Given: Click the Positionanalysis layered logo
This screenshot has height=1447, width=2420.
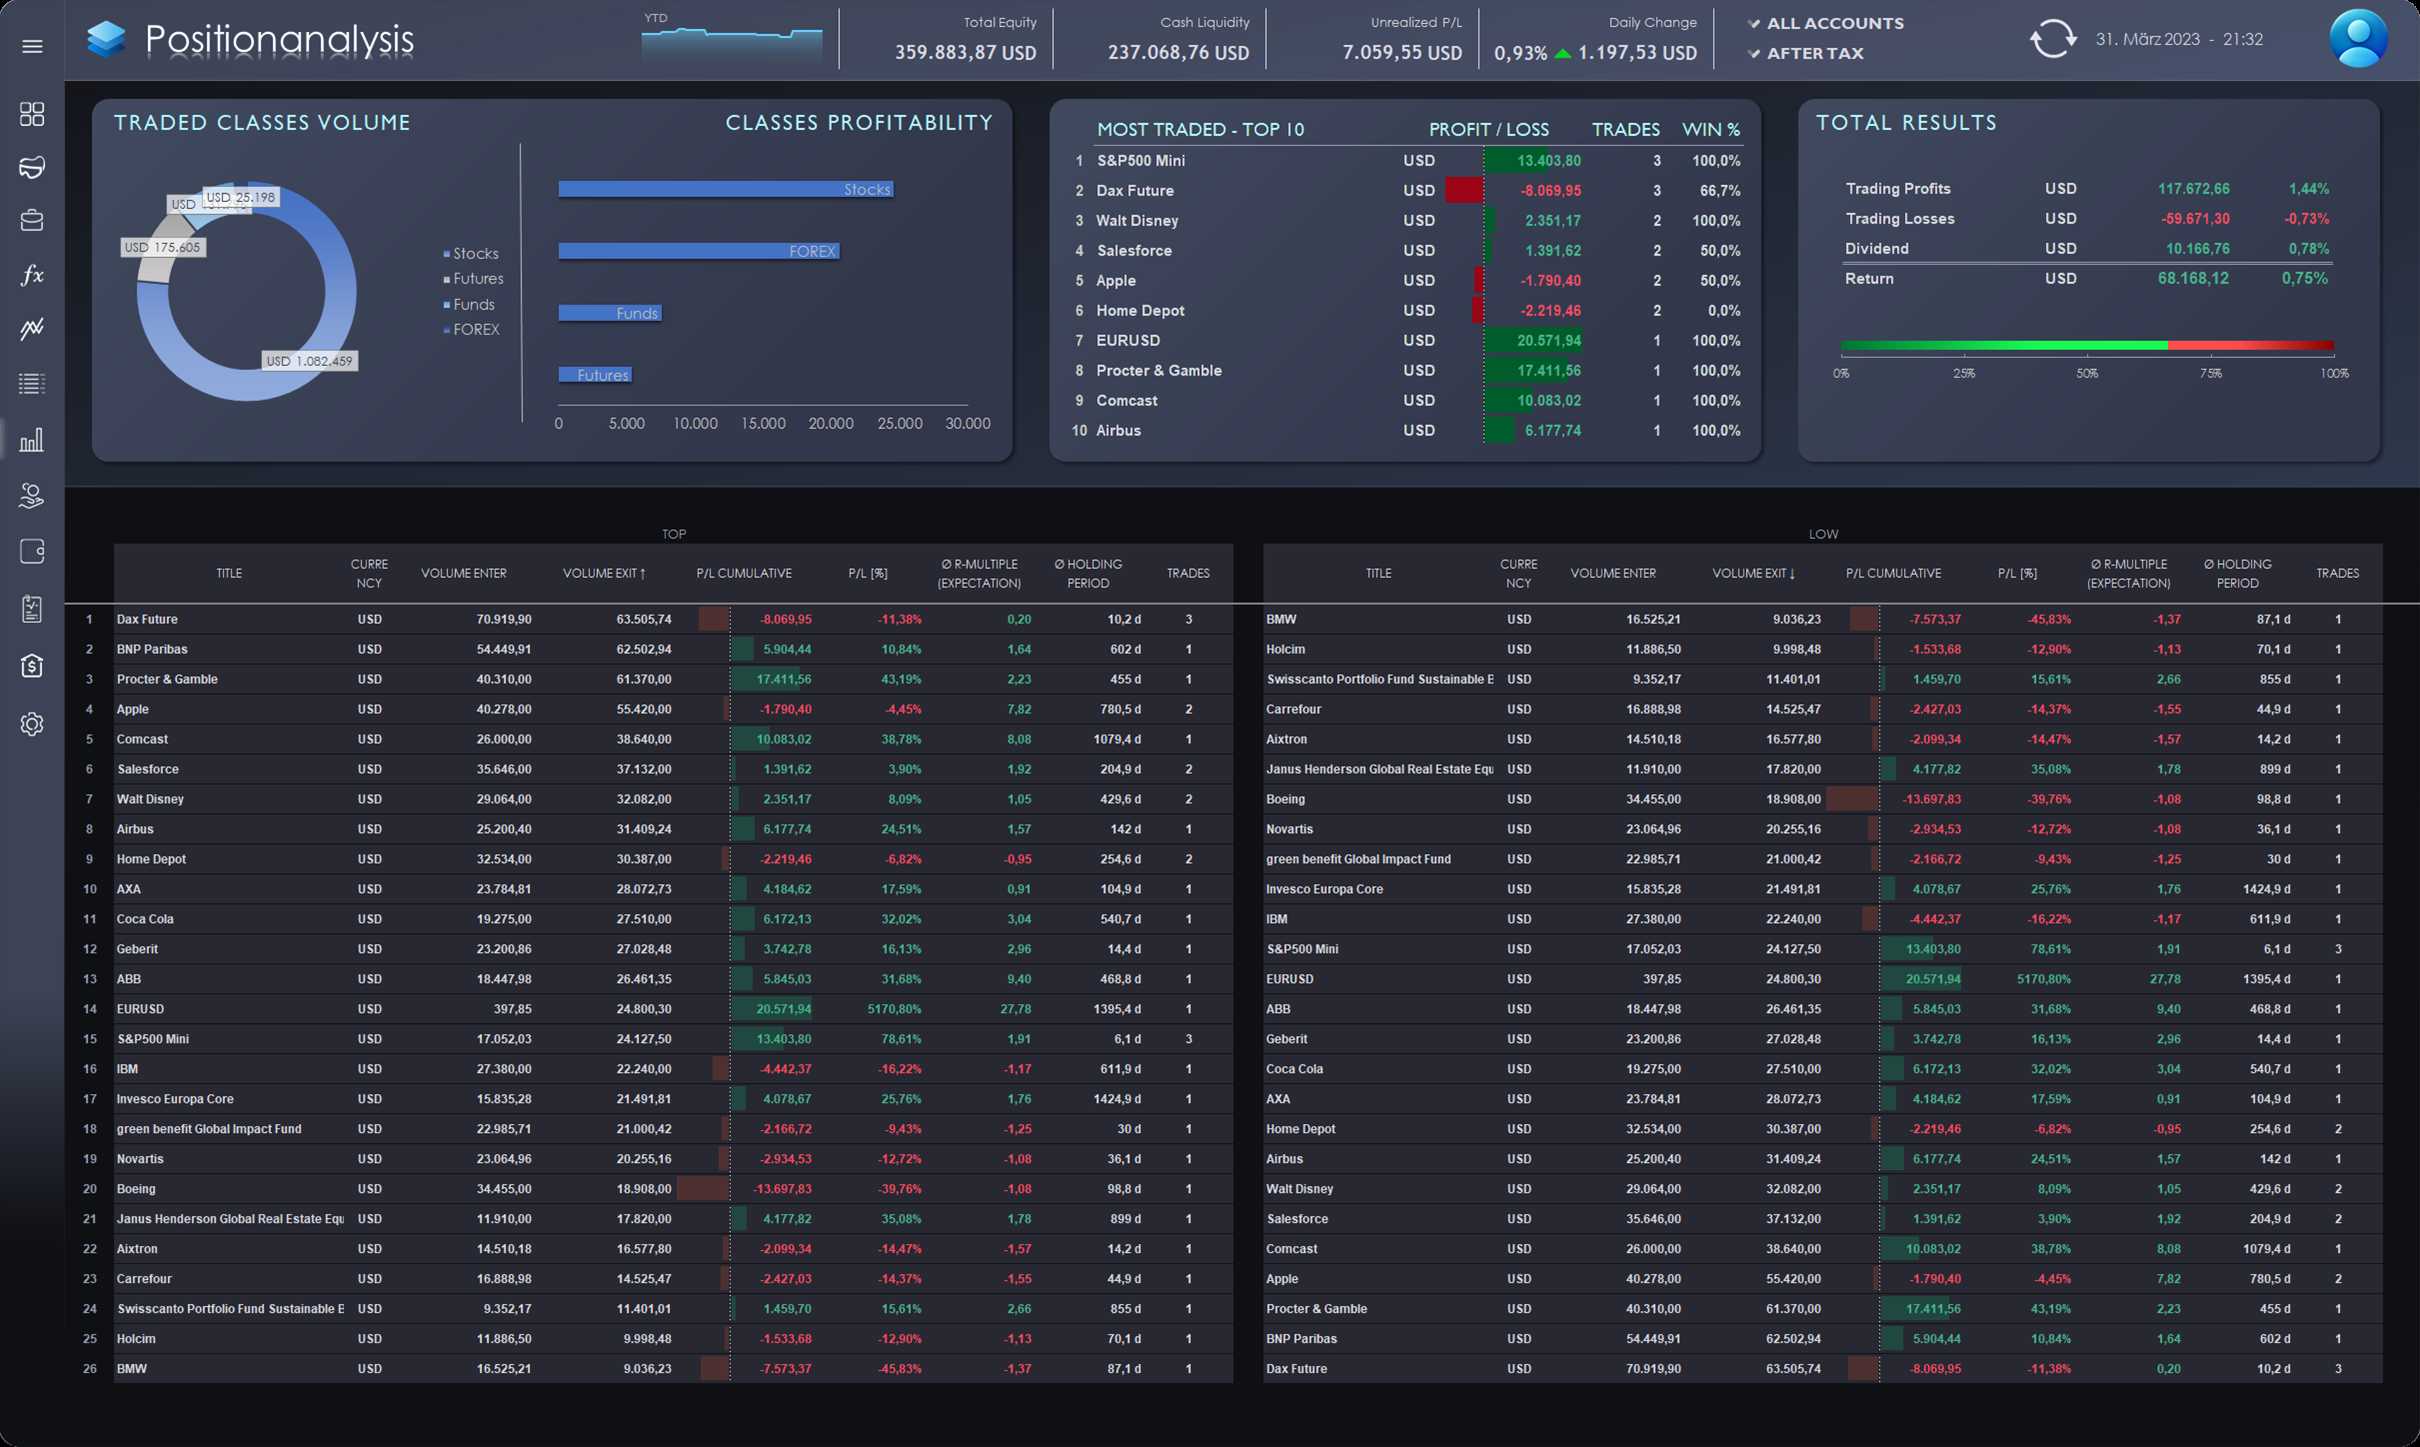Looking at the screenshot, I should [106, 39].
